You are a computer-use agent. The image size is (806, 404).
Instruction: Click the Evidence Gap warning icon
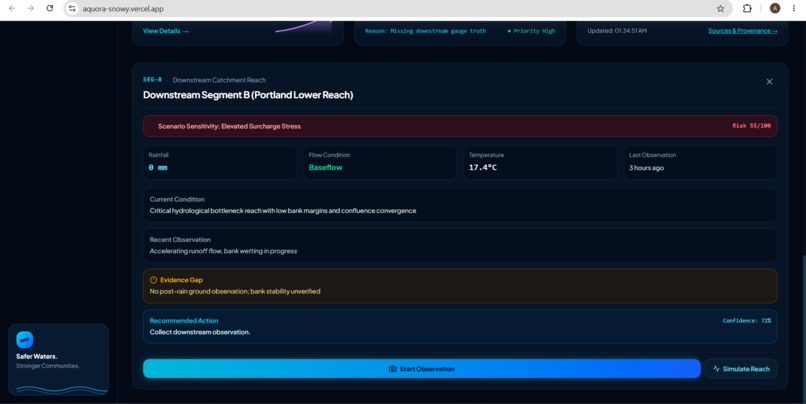pyautogui.click(x=153, y=280)
